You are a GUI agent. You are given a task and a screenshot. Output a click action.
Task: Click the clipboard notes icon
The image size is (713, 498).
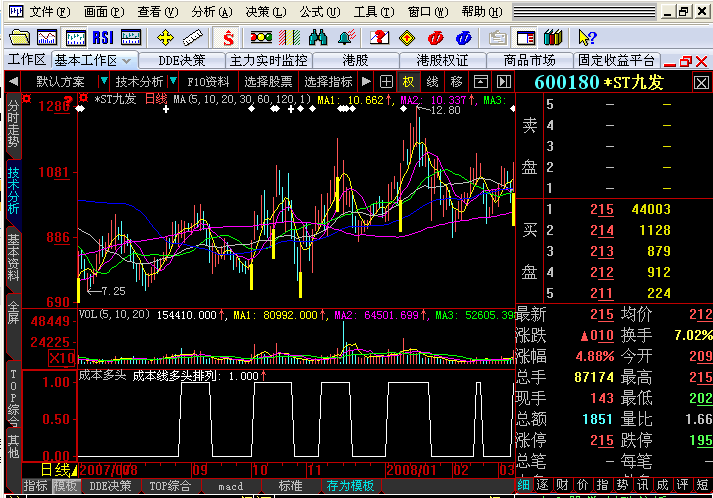(498, 37)
